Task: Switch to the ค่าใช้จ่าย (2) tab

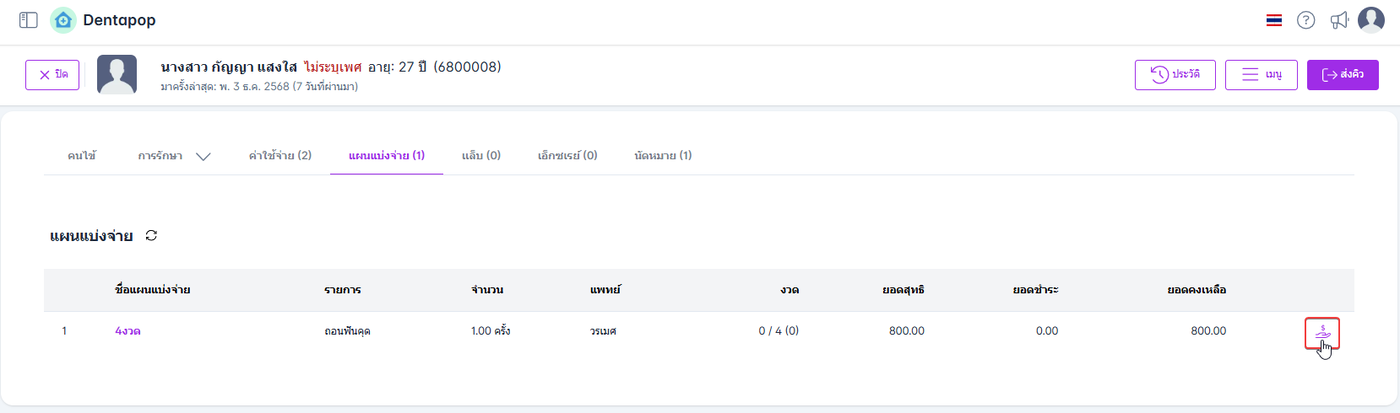Action: point(280,156)
